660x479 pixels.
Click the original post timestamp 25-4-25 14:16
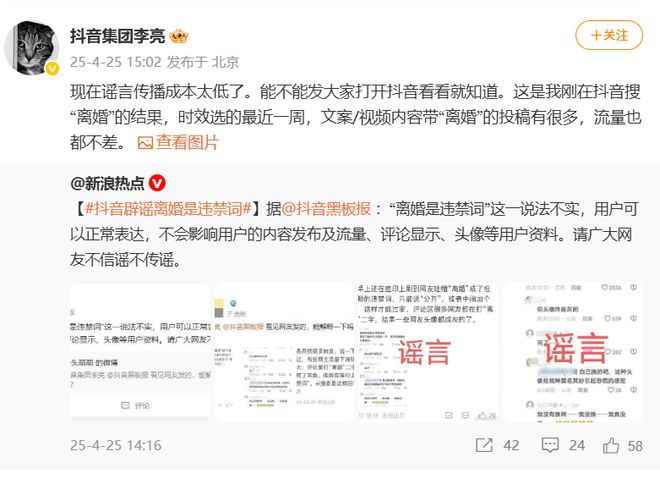(x=116, y=445)
